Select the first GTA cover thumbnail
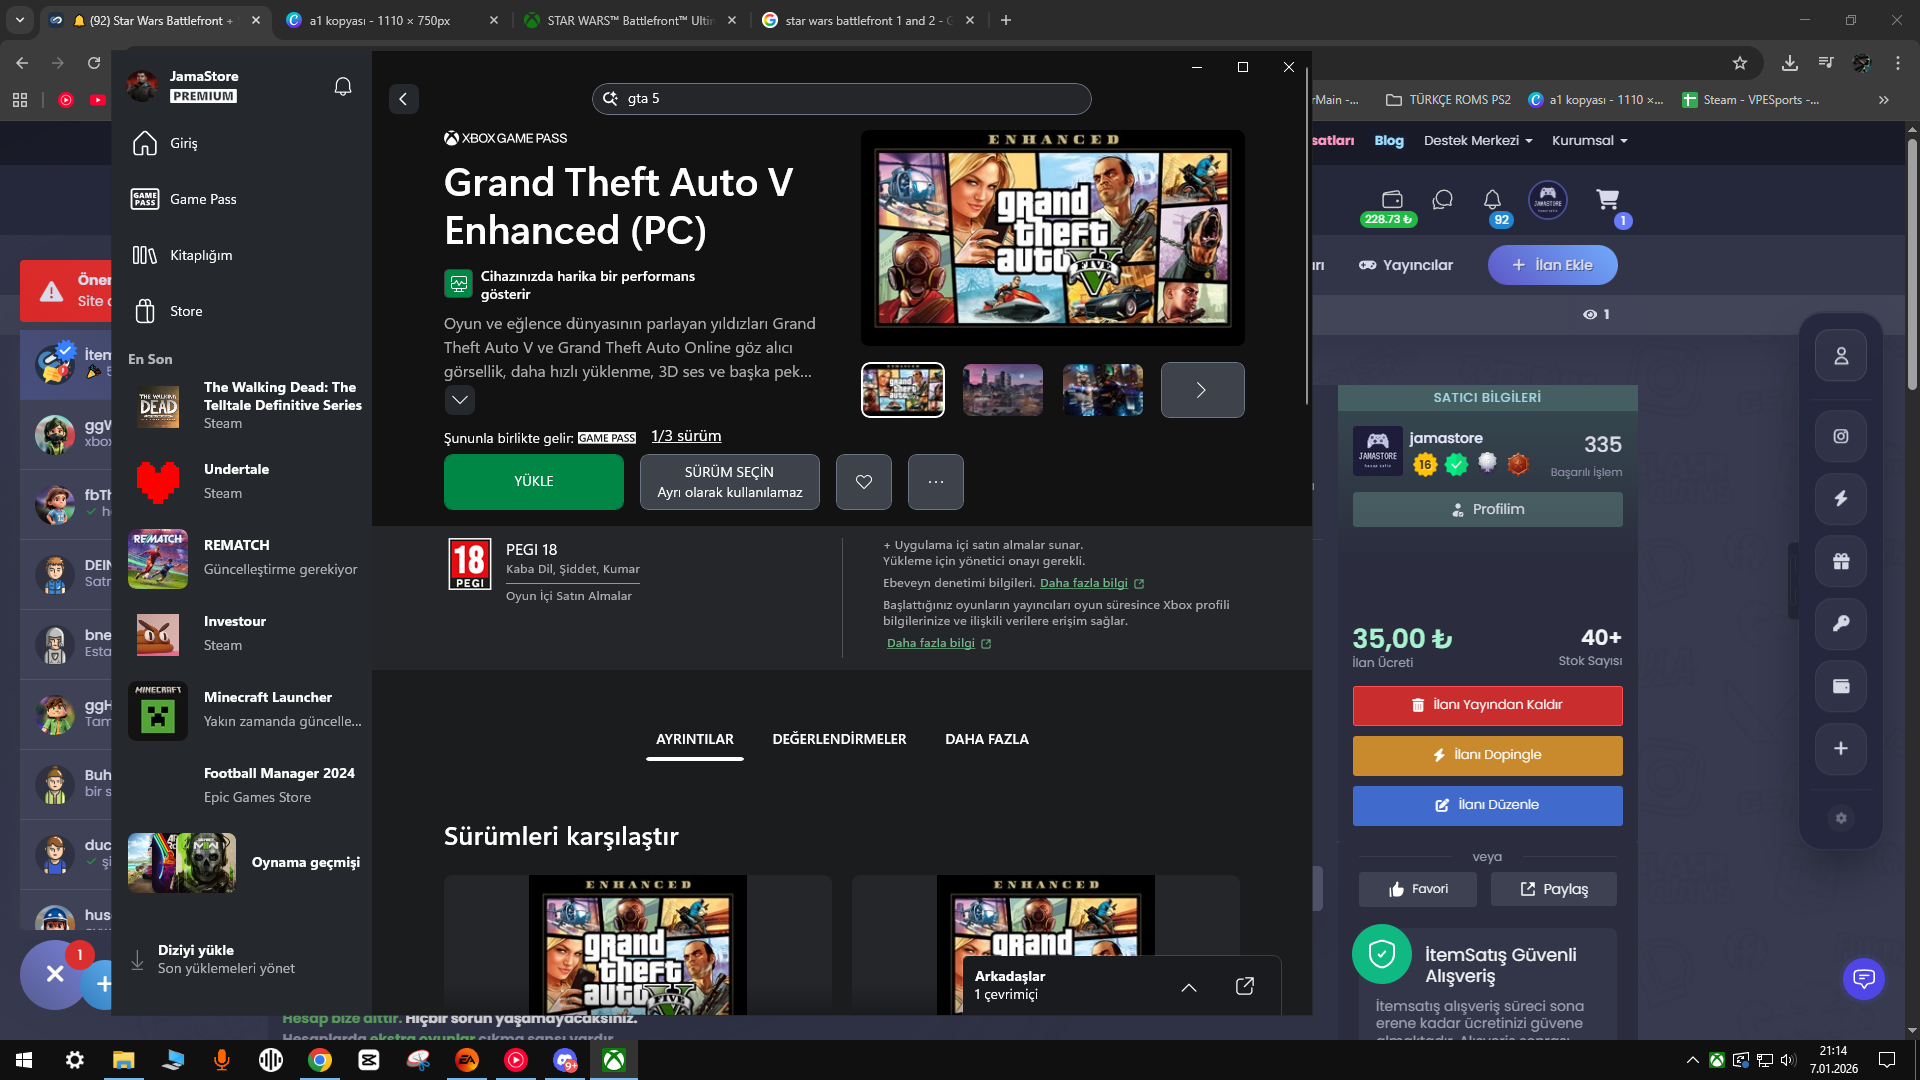The image size is (1920, 1080). [x=903, y=390]
